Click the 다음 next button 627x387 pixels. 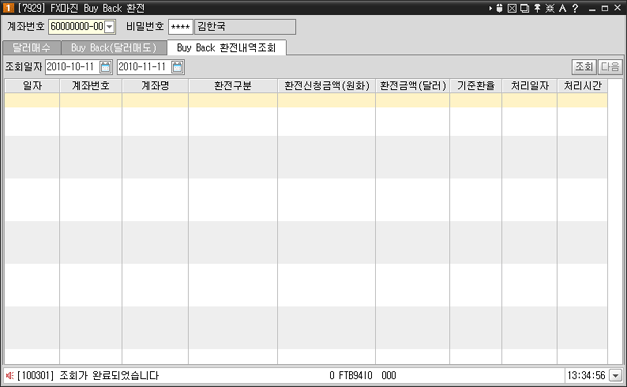[x=610, y=66]
